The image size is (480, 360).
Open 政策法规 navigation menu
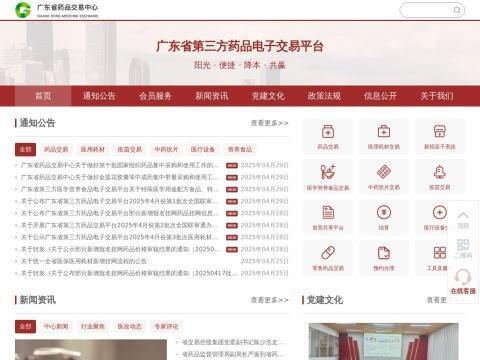coord(324,96)
